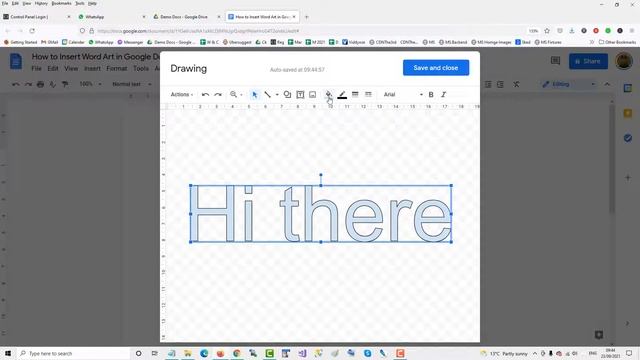Collapse the Docs menus with the chevron
The image size is (640, 360).
click(x=607, y=84)
